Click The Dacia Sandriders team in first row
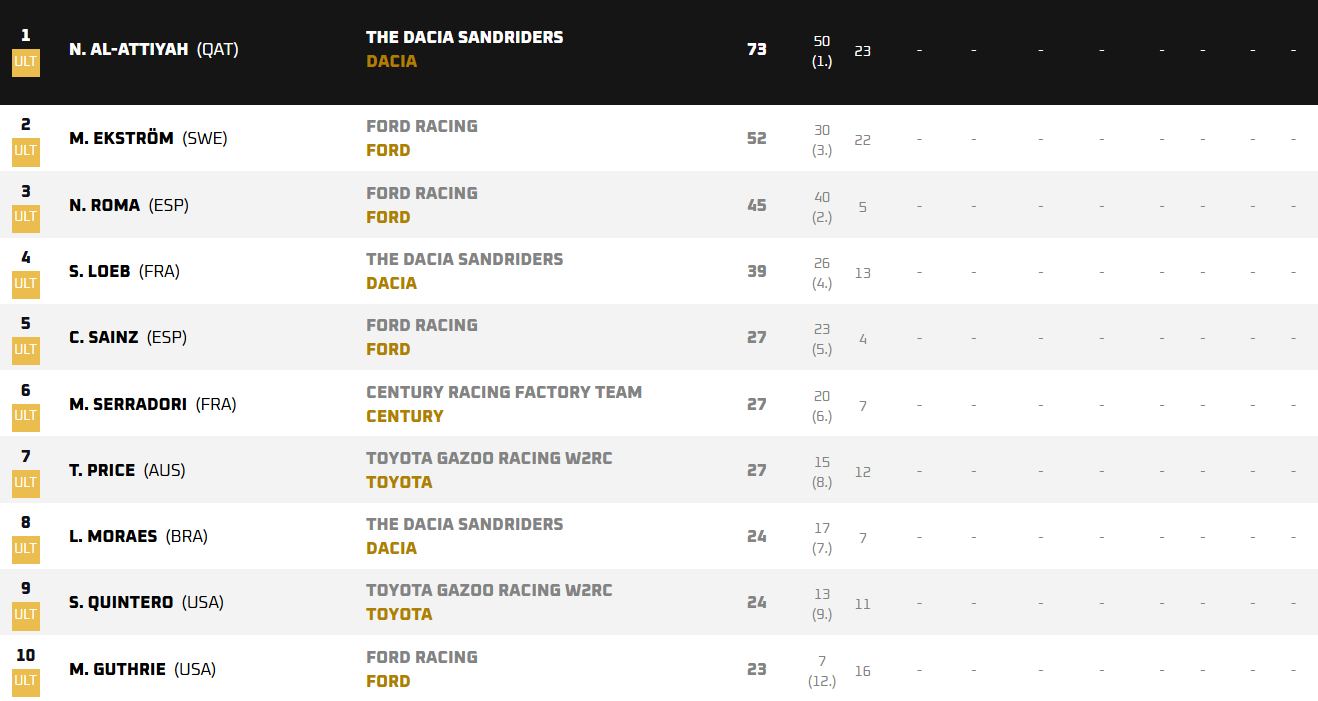Screen dimensions: 1318x701 pos(464,37)
